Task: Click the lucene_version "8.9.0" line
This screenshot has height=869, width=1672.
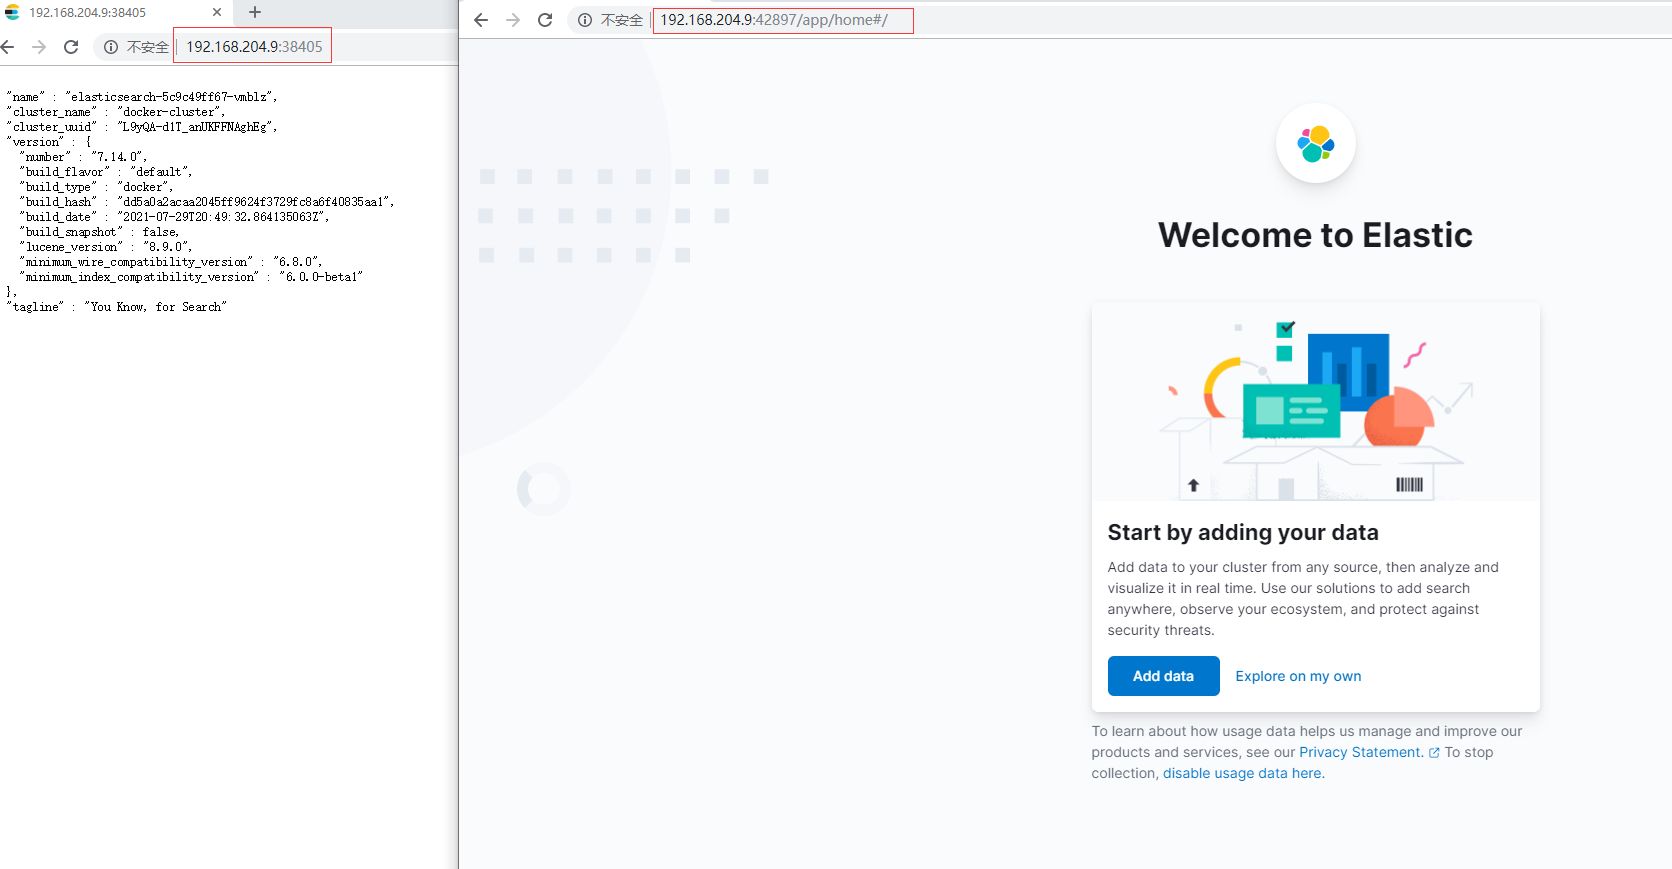Action: pos(106,247)
